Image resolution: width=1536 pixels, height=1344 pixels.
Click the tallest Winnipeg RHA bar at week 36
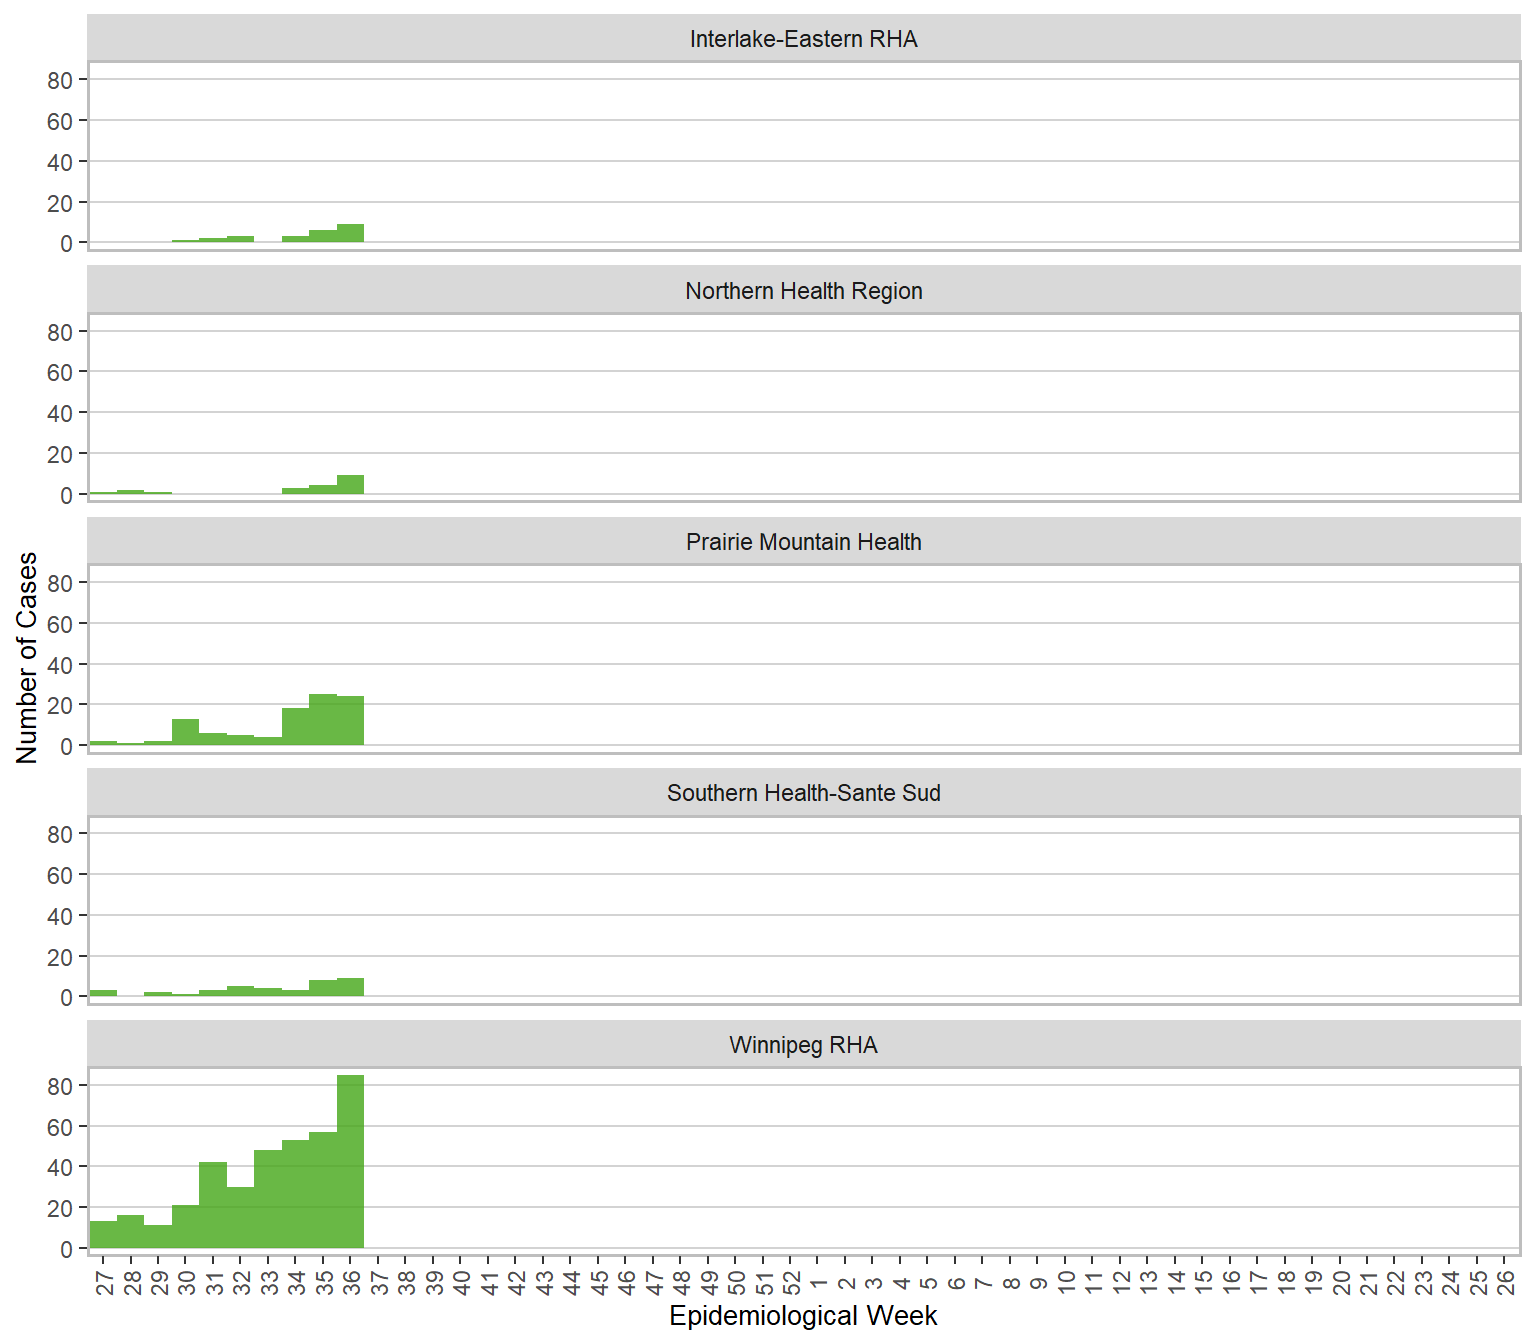tap(350, 1162)
